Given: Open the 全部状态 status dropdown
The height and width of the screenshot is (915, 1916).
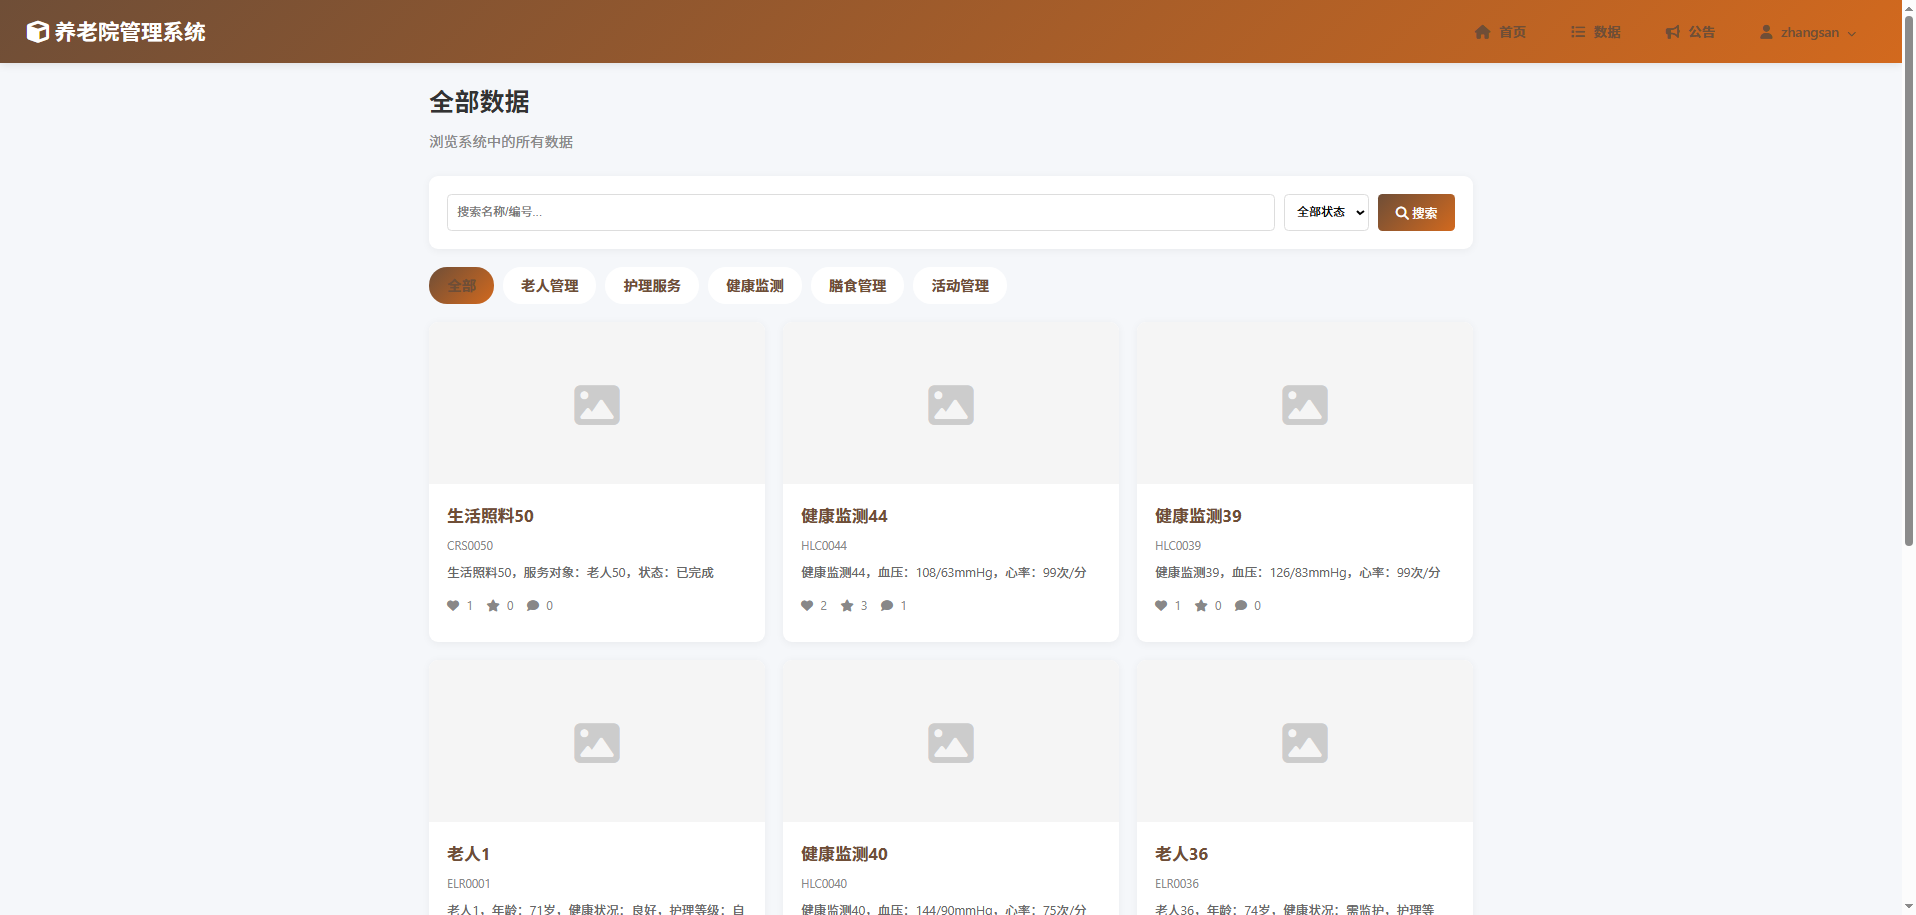Looking at the screenshot, I should [1326, 212].
